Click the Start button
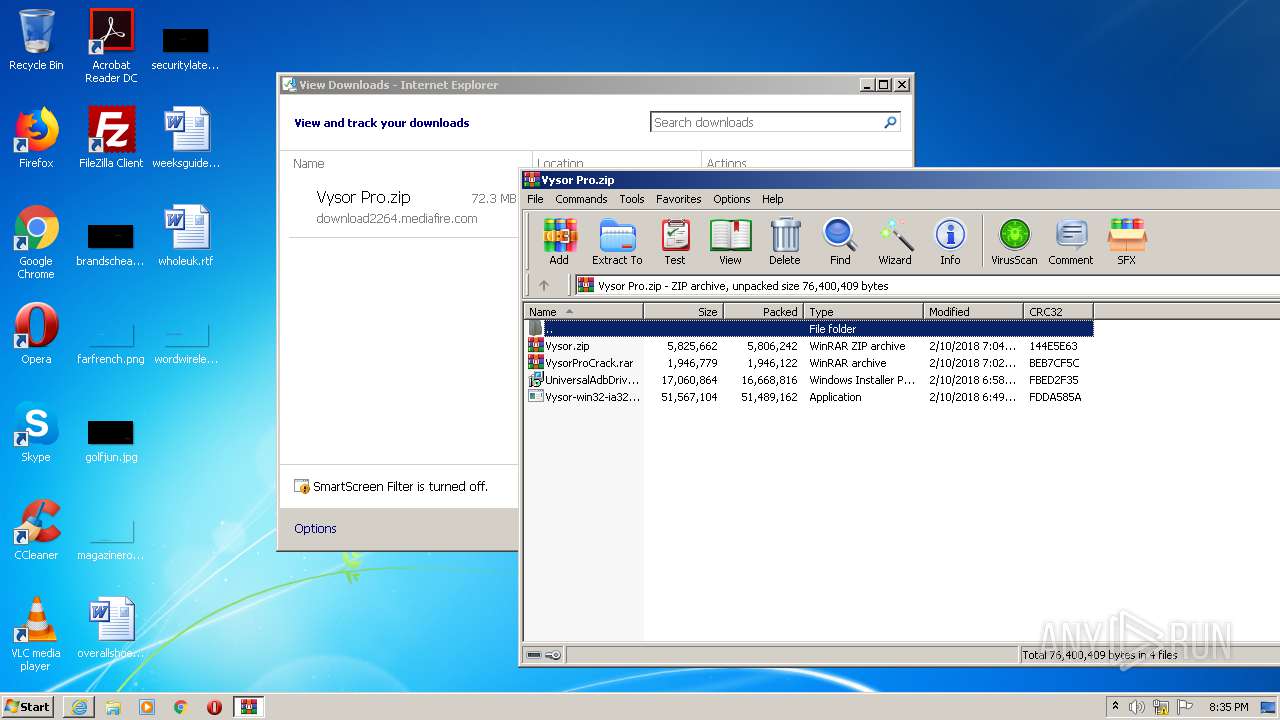 pos(28,707)
